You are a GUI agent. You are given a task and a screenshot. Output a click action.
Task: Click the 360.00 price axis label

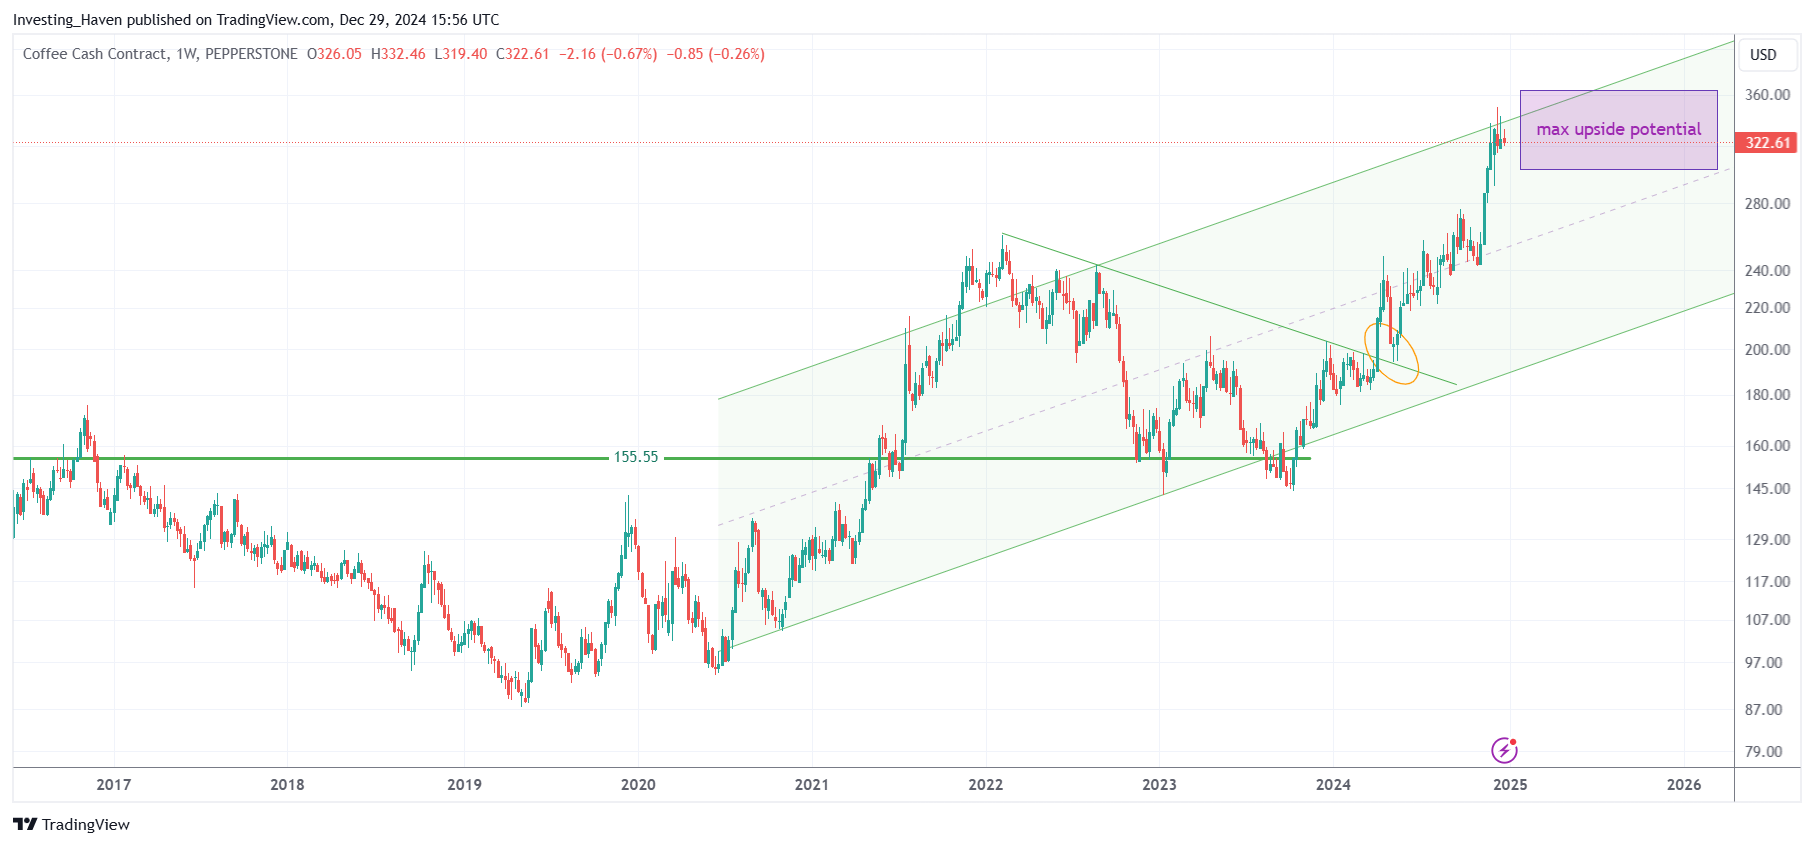click(1767, 95)
